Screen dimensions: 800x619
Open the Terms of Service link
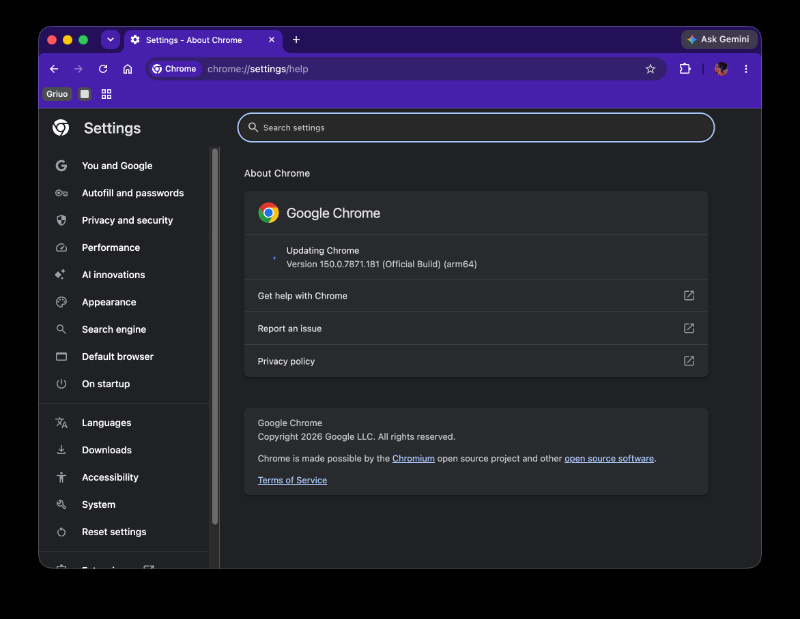292,480
